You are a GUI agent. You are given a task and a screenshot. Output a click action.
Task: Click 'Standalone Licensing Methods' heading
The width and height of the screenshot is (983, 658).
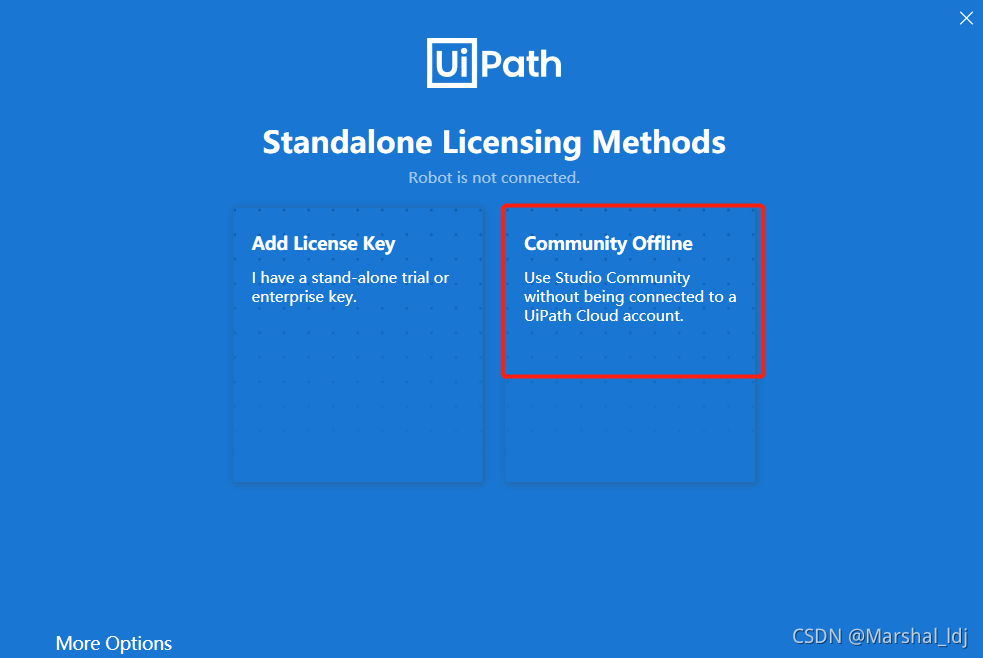[x=494, y=142]
